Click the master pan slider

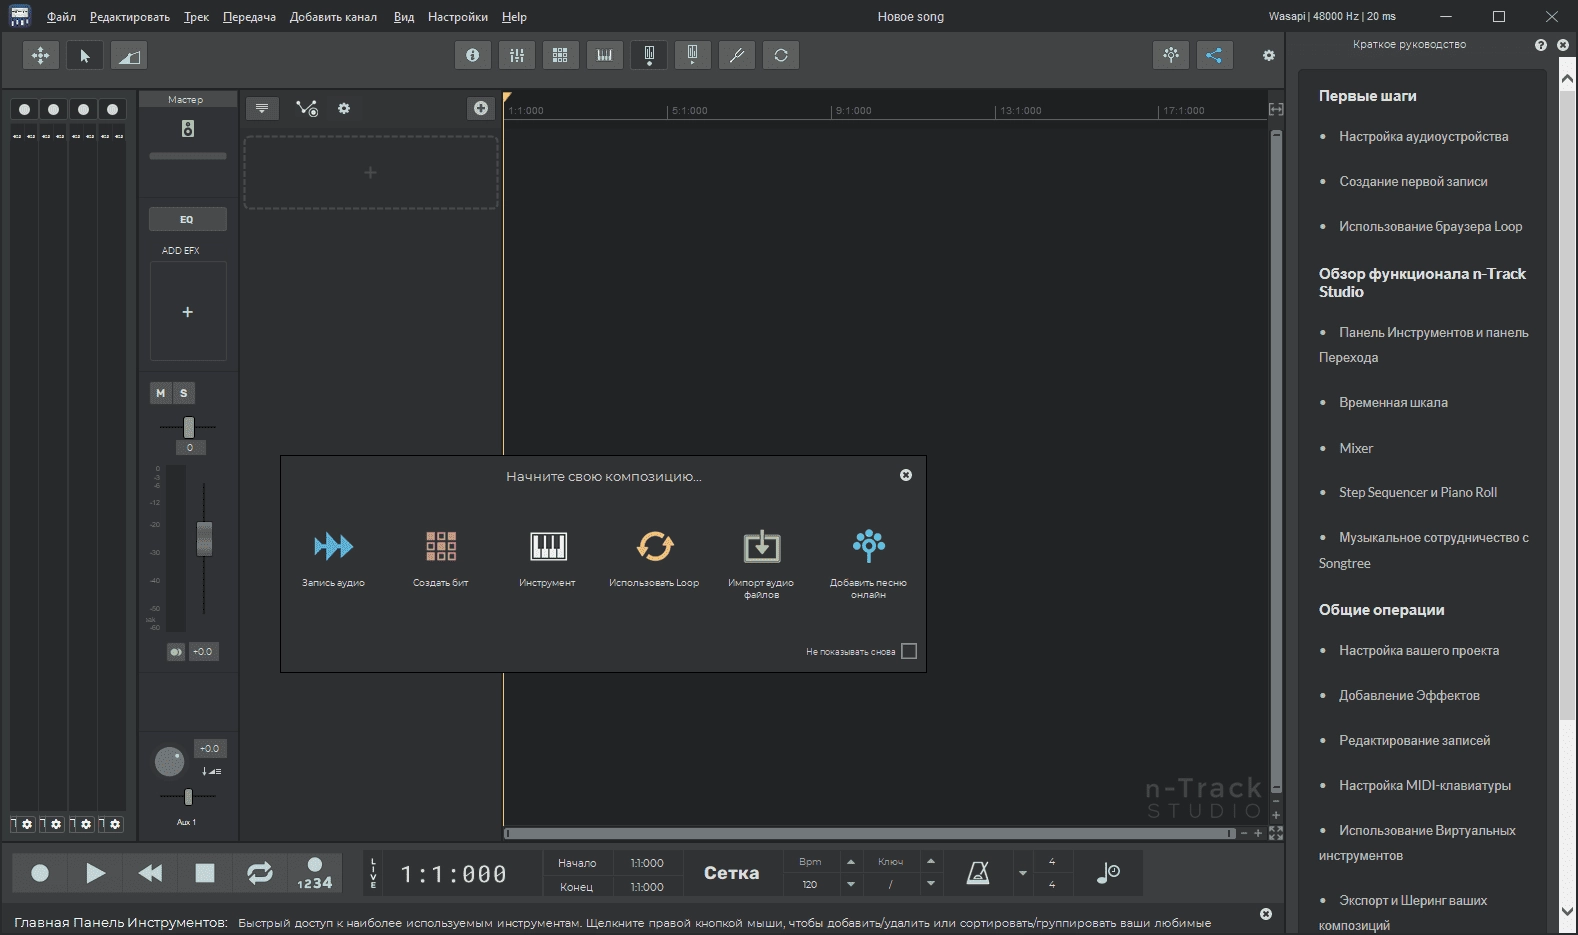[188, 427]
